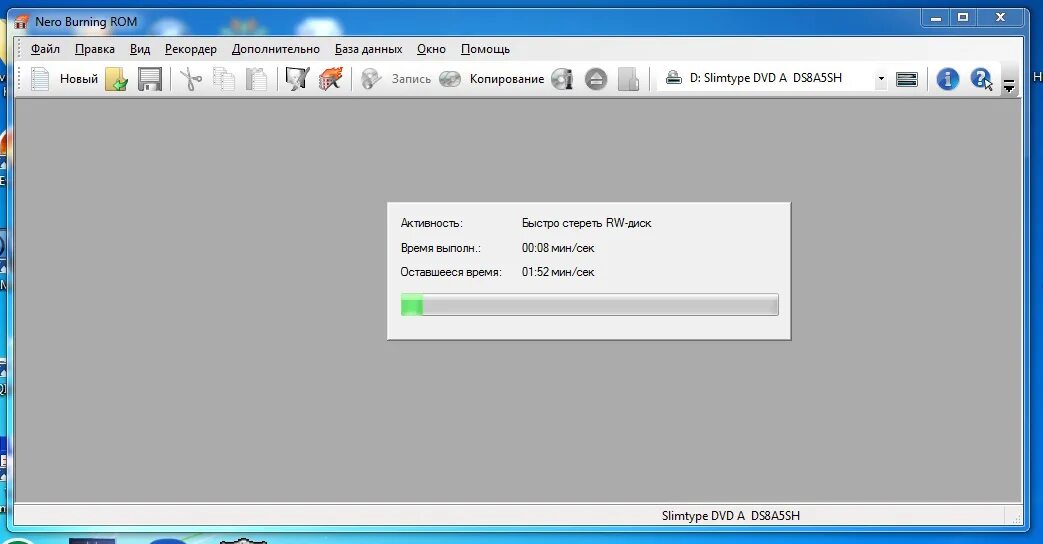Expand the toolbar overflow options arrow

point(1009,84)
